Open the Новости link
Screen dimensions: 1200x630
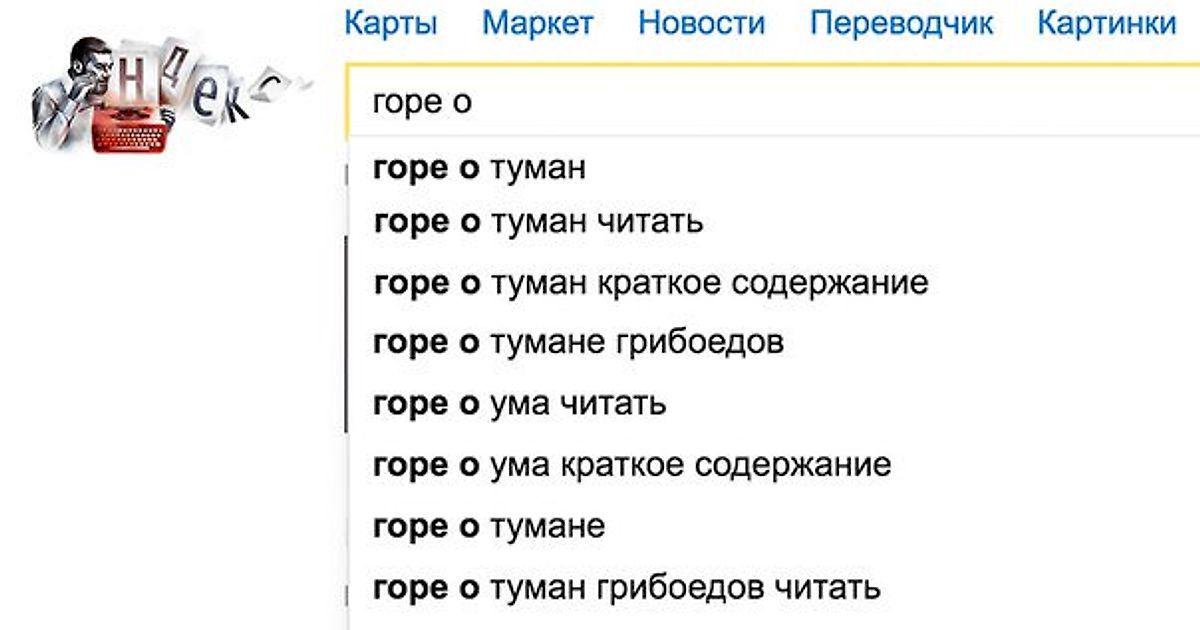pyautogui.click(x=701, y=23)
